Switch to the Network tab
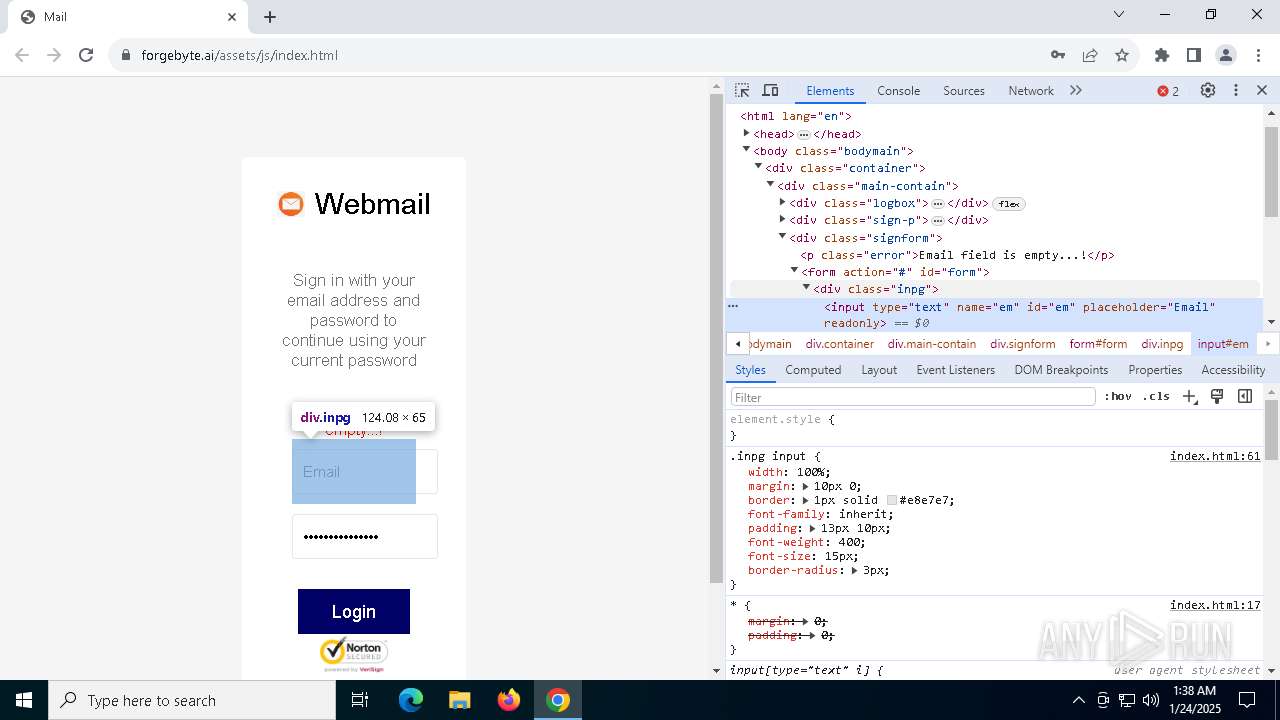Viewport: 1280px width, 720px height. pyautogui.click(x=1030, y=90)
